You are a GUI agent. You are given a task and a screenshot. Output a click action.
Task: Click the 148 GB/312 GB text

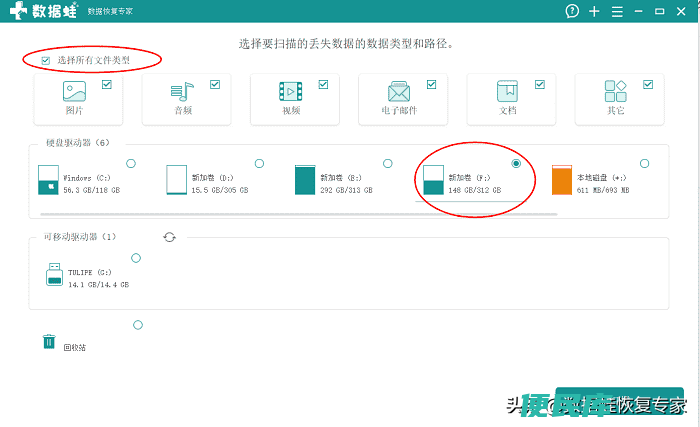point(475,190)
